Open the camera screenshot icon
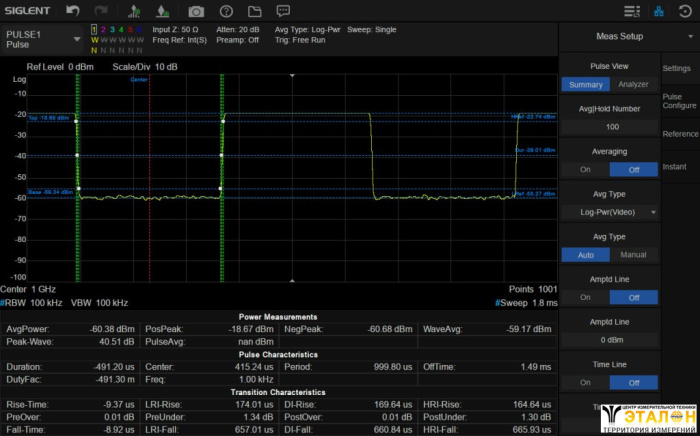 196,11
